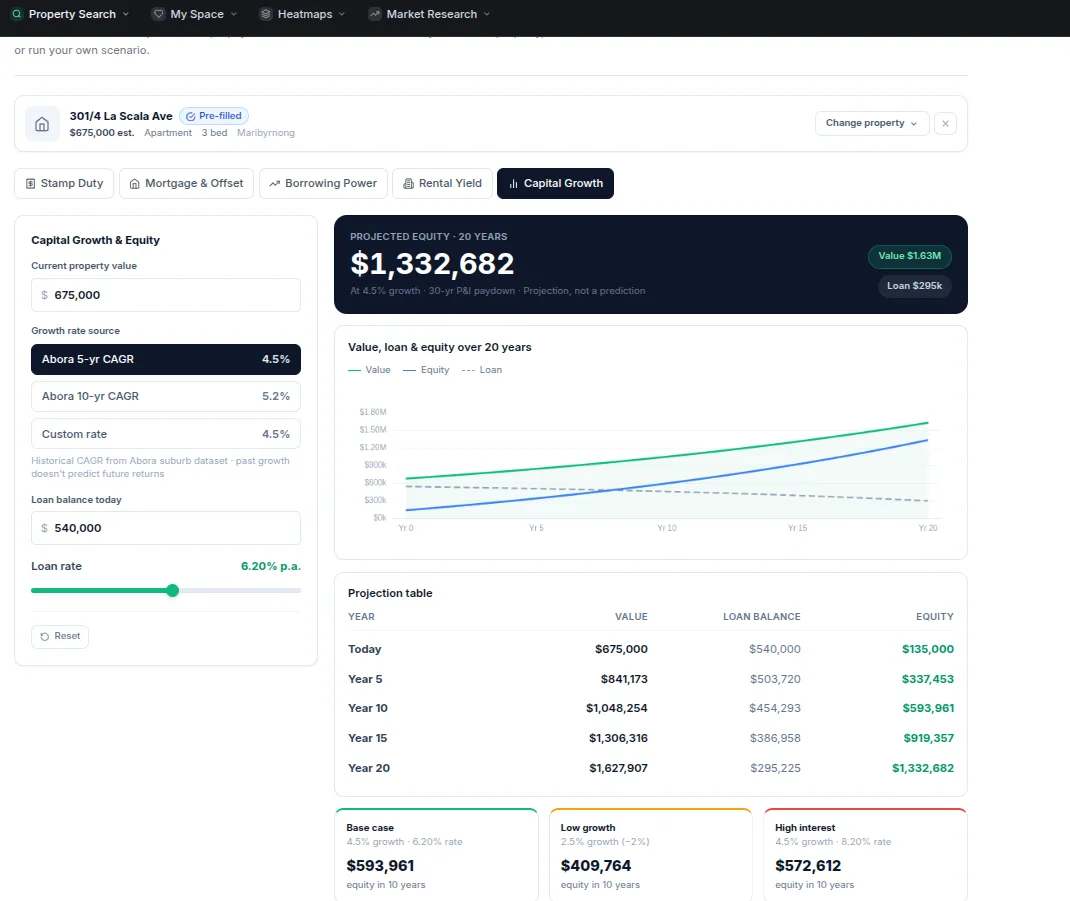Image resolution: width=1070 pixels, height=901 pixels.
Task: Click the Reset button
Action: point(60,636)
